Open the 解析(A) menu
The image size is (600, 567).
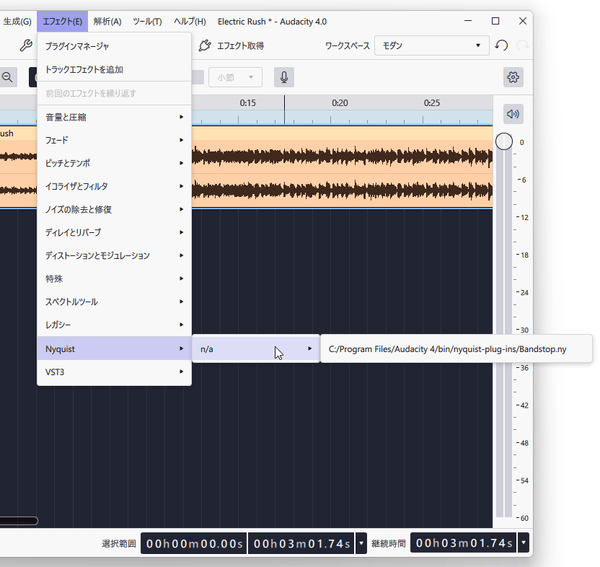[x=108, y=21]
